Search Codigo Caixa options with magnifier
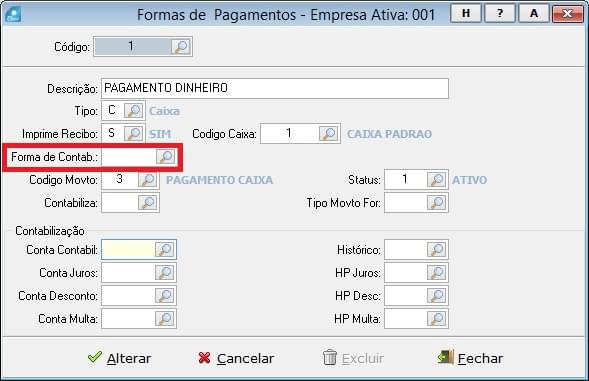Screen dimensions: 589x381 click(x=328, y=134)
